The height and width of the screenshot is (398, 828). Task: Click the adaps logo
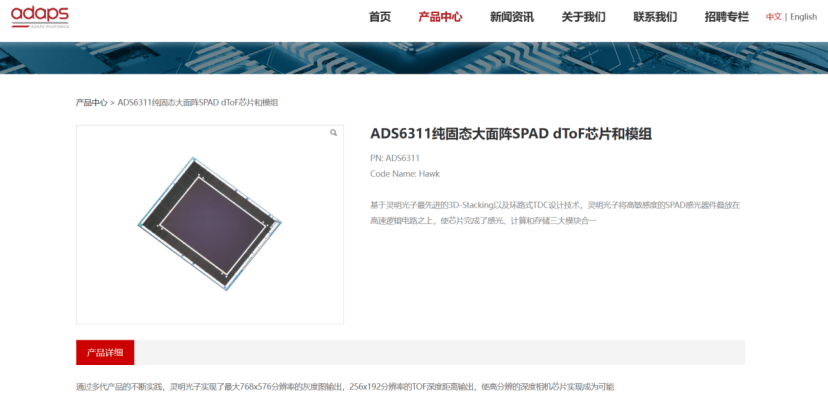pos(40,16)
